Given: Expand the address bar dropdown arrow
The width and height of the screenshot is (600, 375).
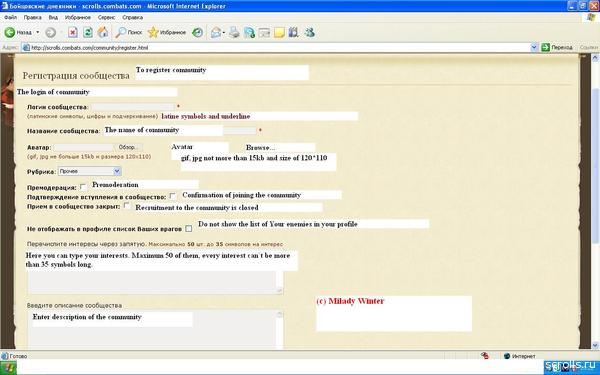Looking at the screenshot, I should pos(534,47).
